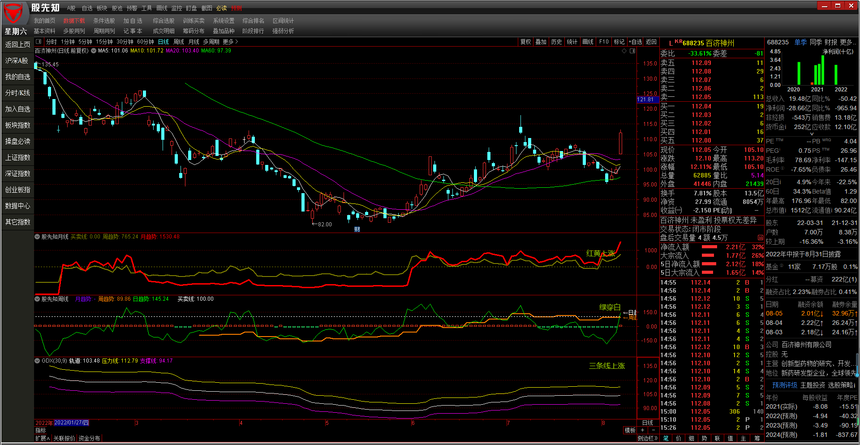Click the L marker before stock code 688235
Viewport: 860px width, 445px height.
point(672,42)
